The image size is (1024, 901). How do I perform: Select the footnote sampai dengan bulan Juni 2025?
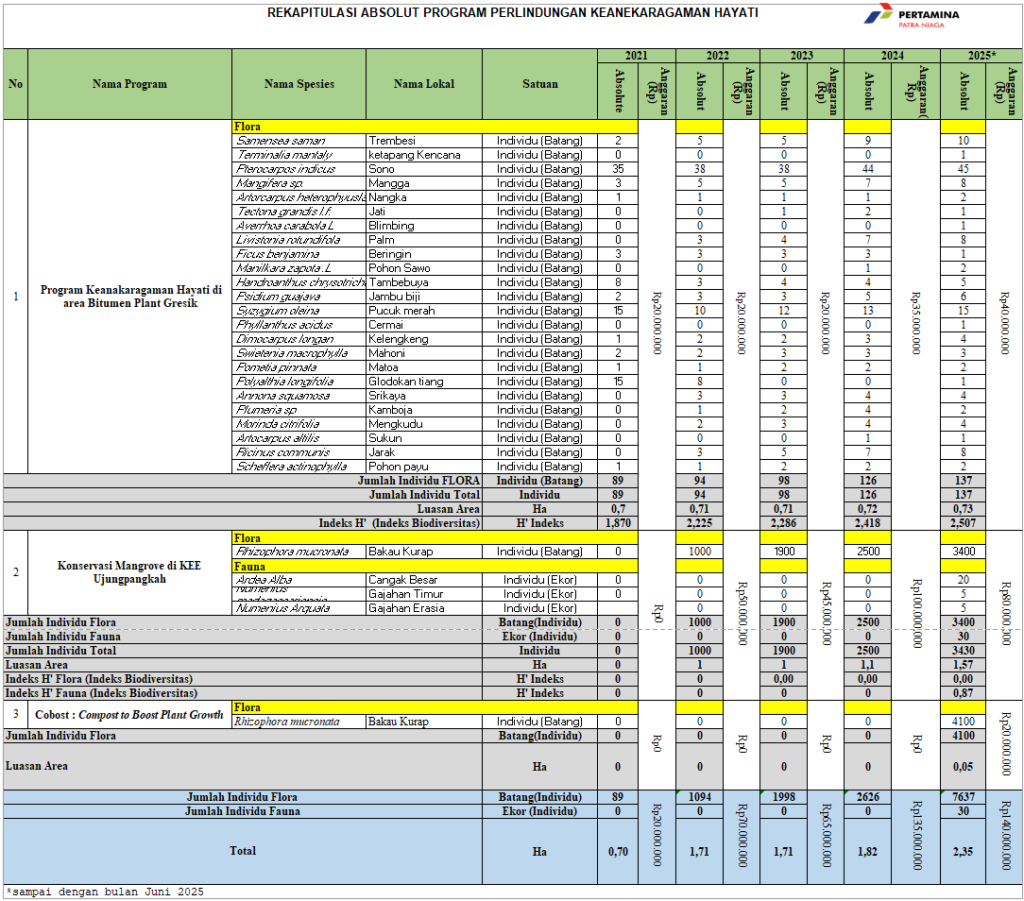105,891
